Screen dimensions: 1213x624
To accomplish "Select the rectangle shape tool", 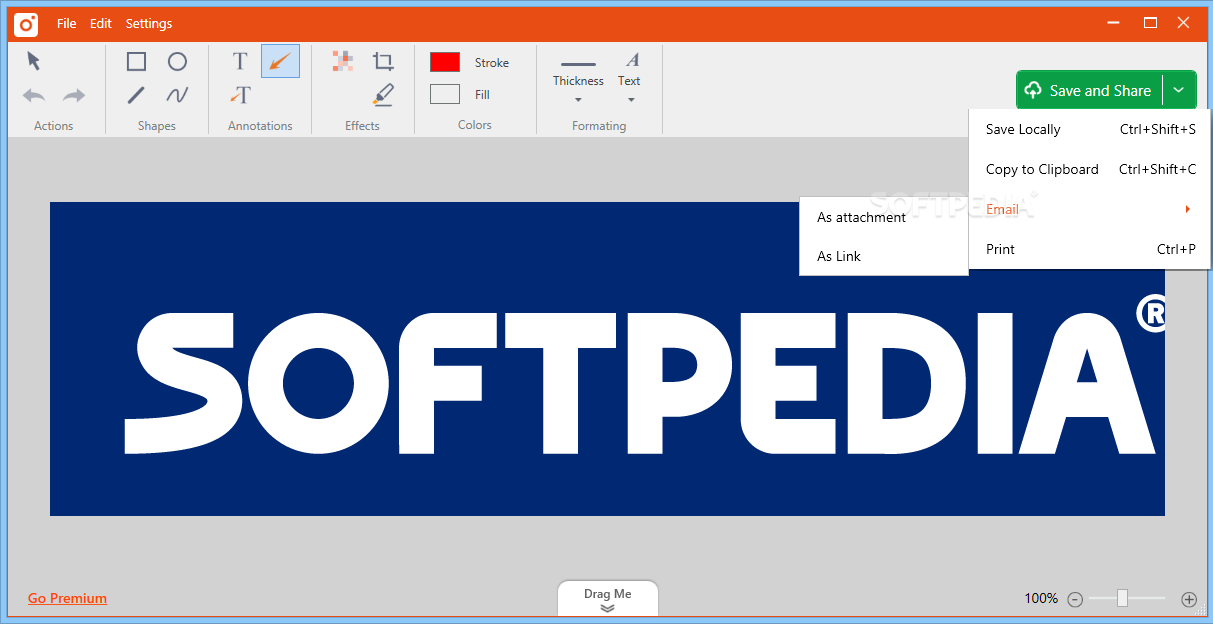I will (x=137, y=62).
